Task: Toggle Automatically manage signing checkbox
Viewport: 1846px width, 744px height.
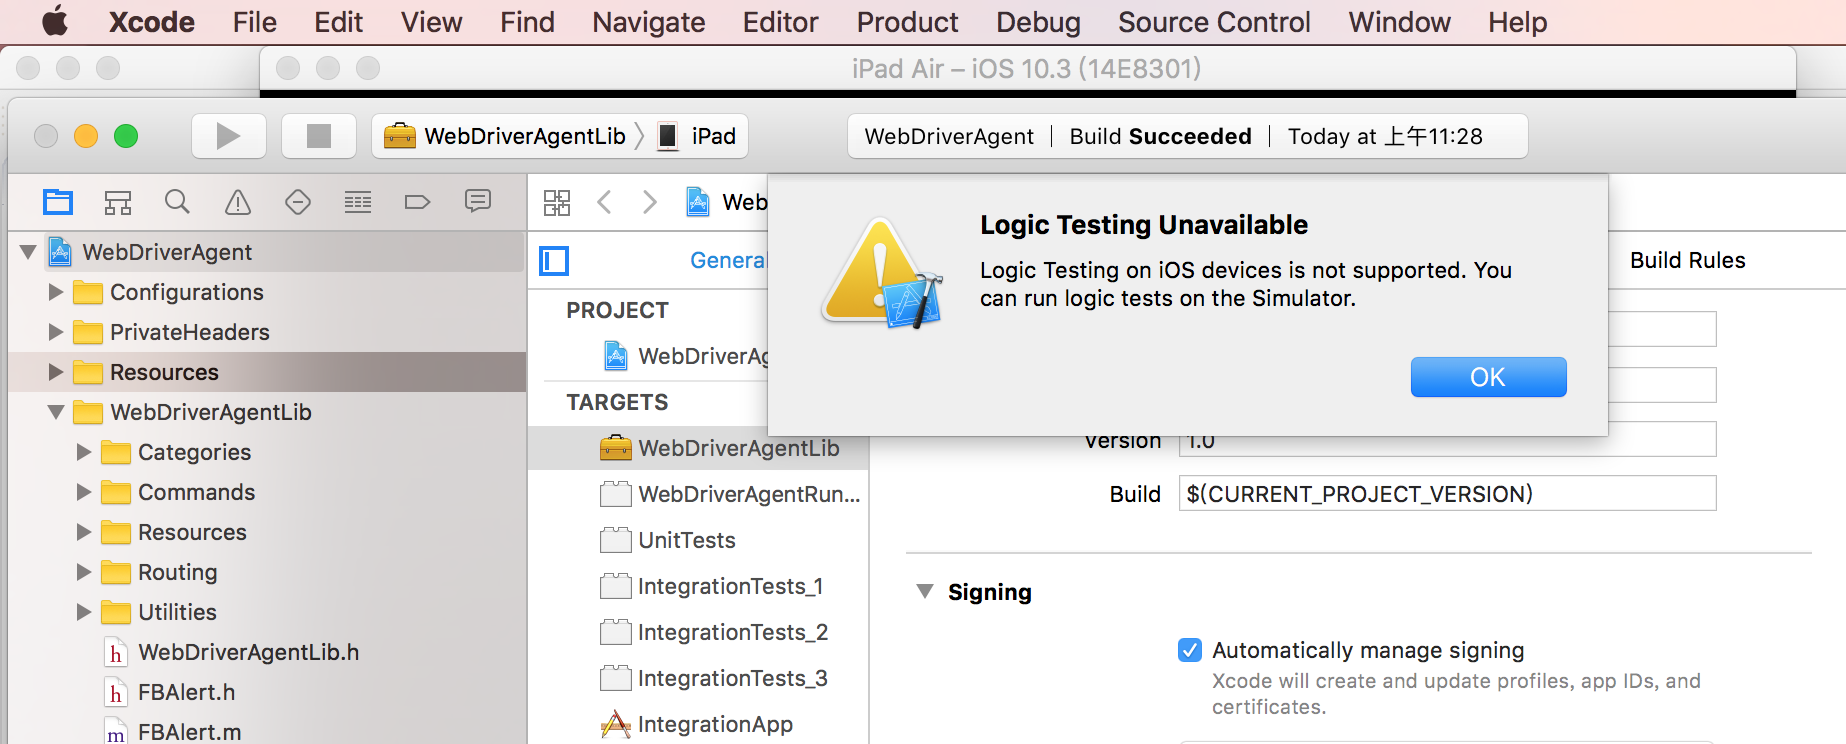Action: tap(1190, 650)
